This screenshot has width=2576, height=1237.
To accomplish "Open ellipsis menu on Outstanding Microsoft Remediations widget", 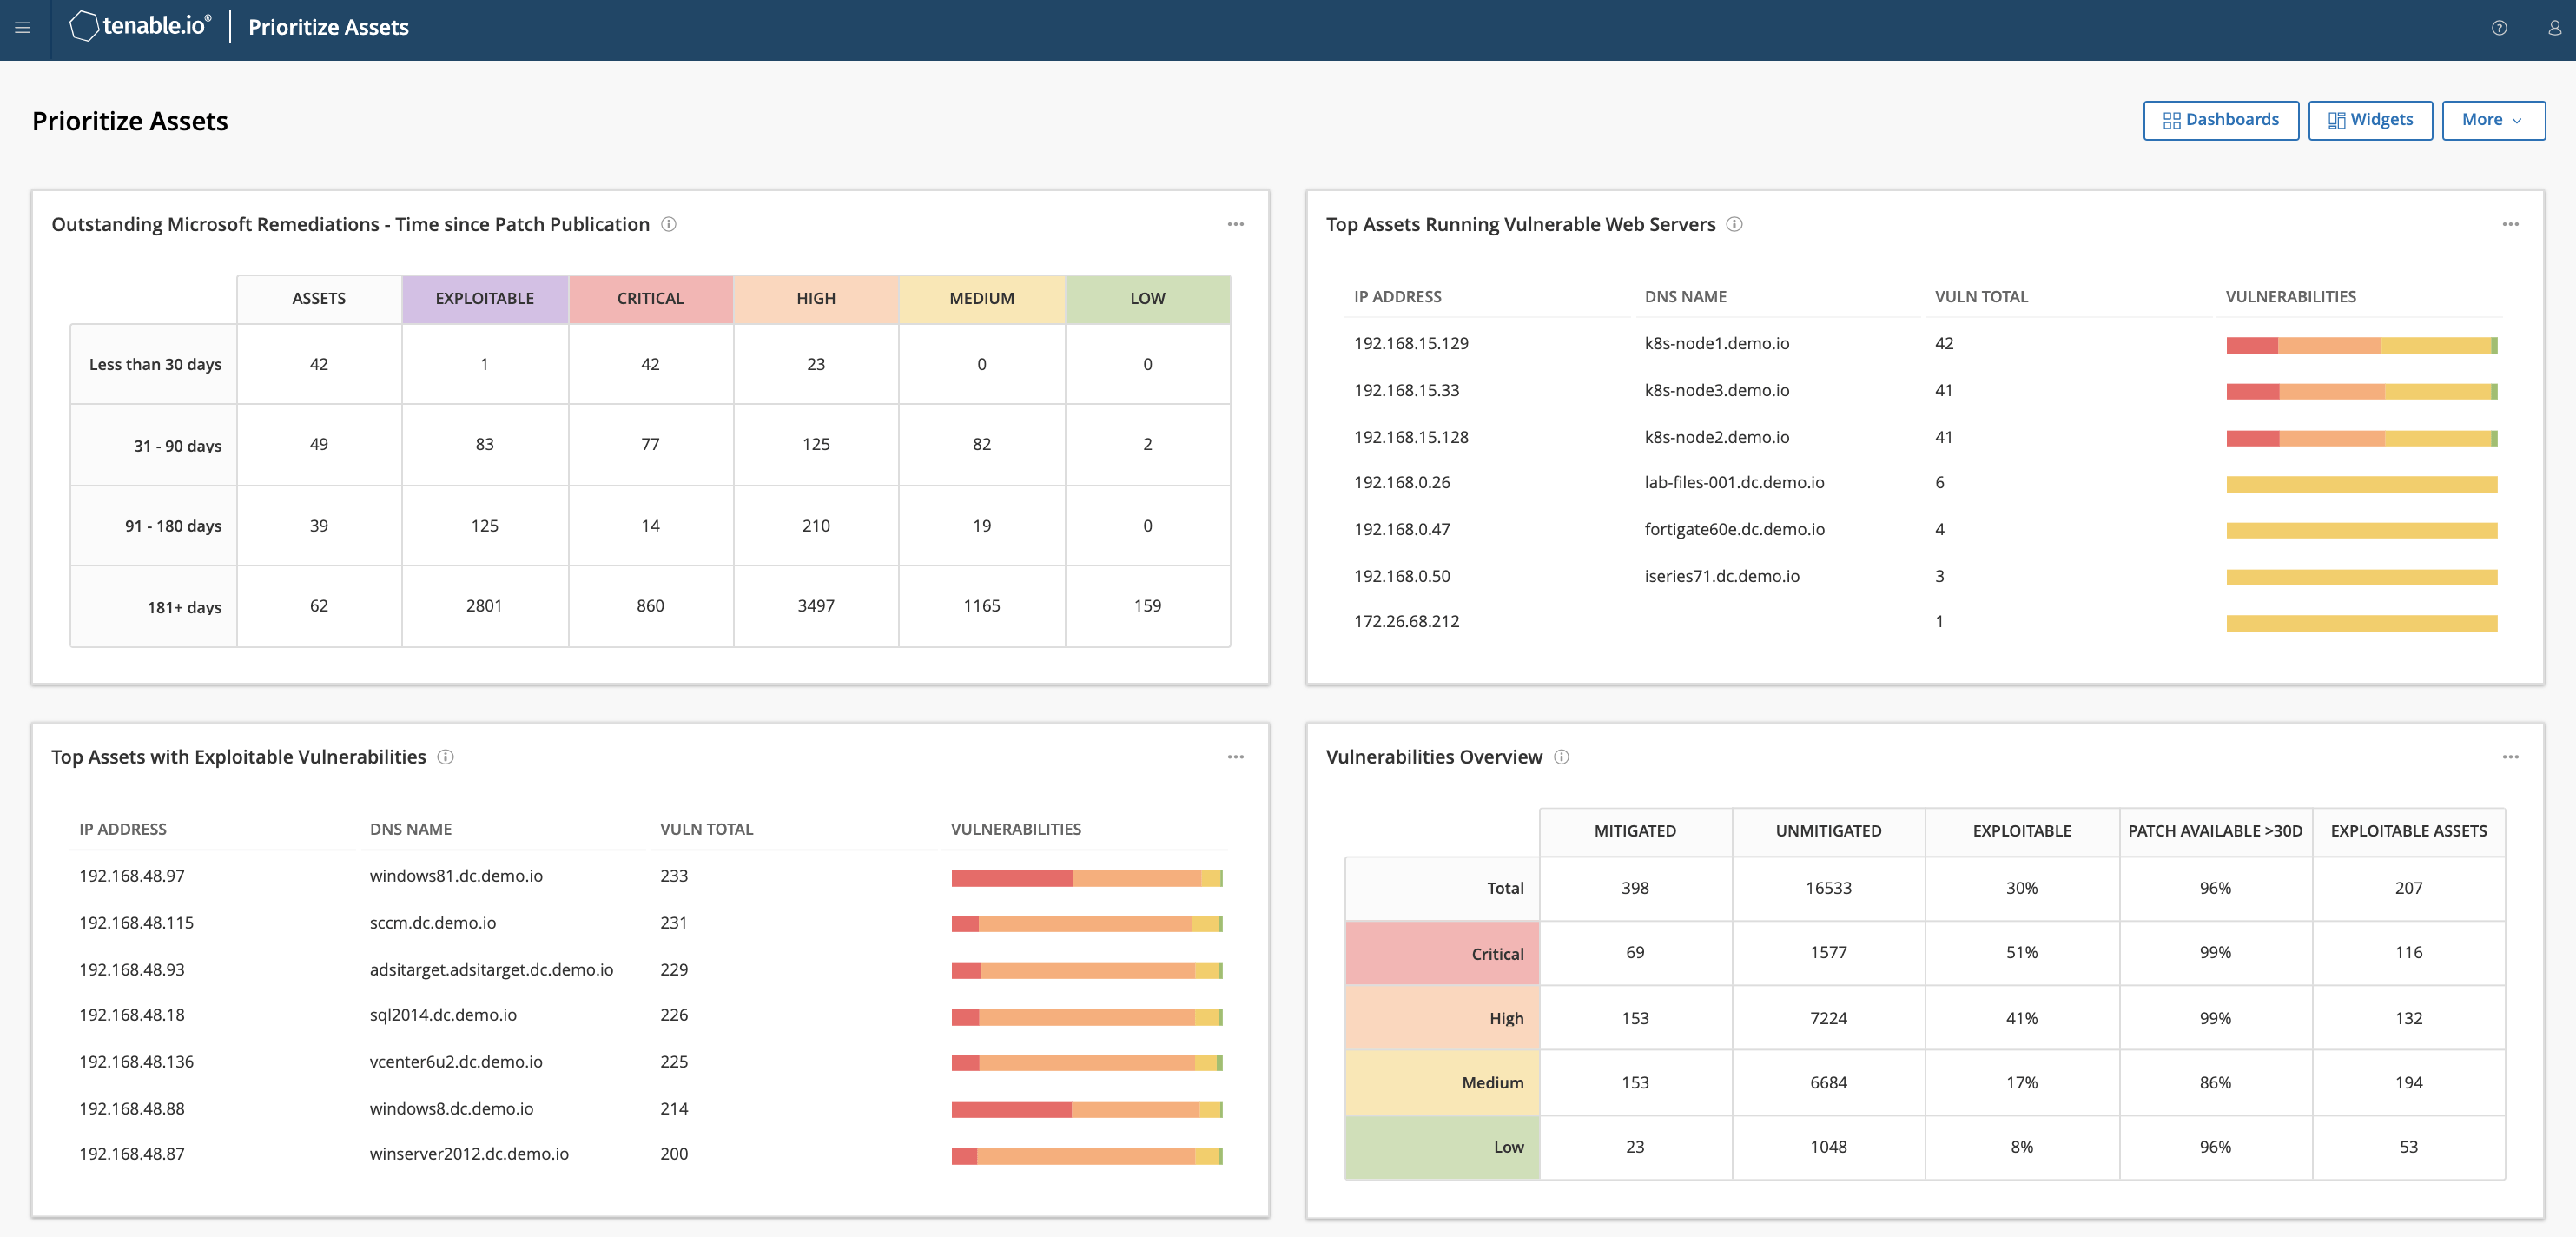I will [x=1236, y=224].
